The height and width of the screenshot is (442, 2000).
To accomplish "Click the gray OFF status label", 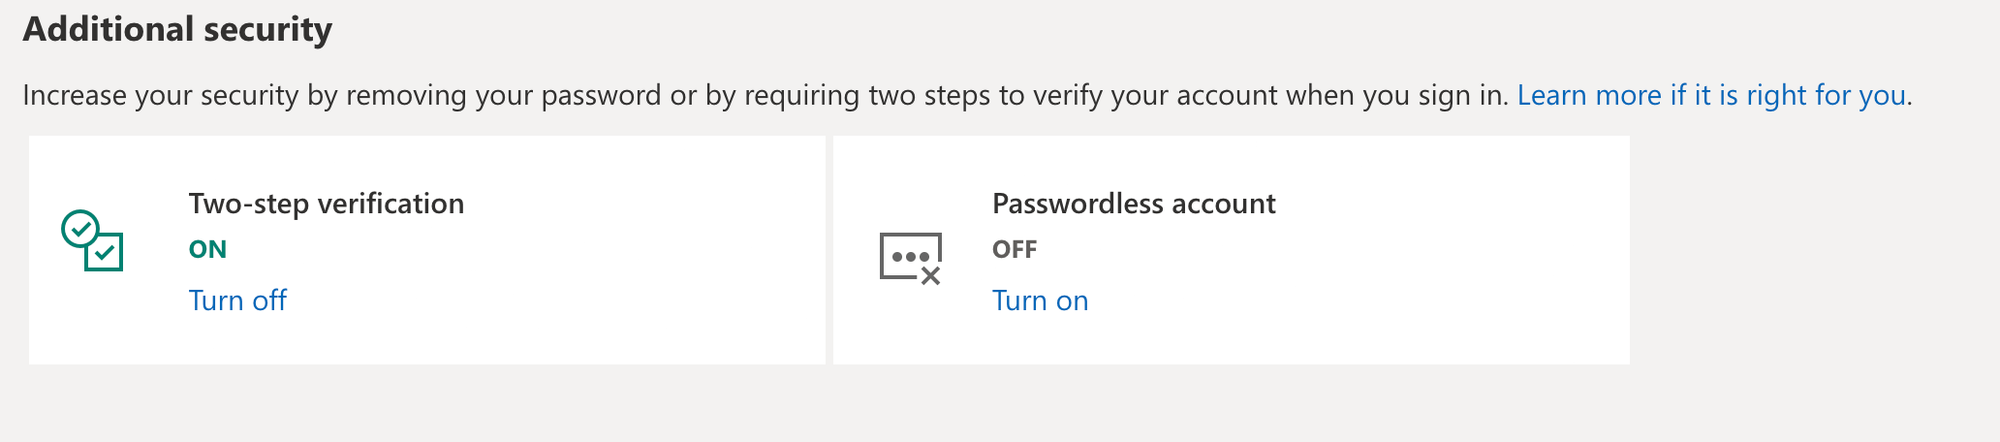I will 1014,249.
